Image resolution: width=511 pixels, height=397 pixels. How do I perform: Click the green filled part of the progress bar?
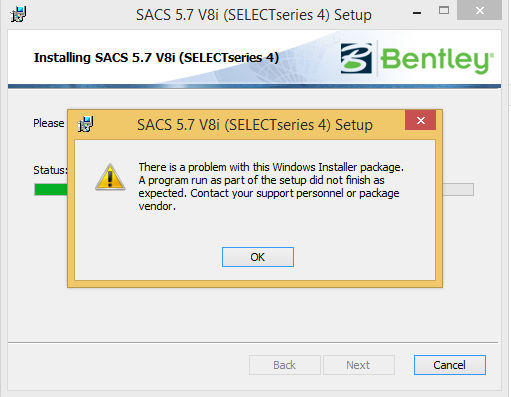[x=51, y=190]
